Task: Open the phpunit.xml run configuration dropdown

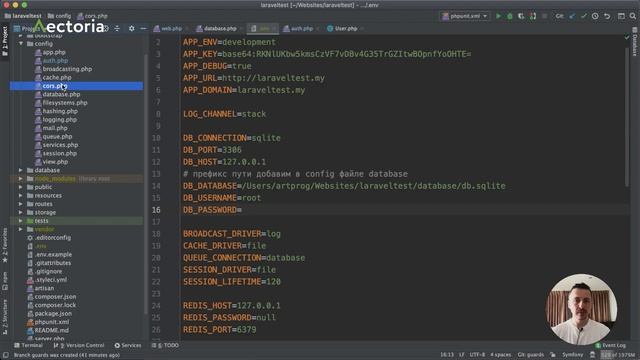Action: point(465,16)
